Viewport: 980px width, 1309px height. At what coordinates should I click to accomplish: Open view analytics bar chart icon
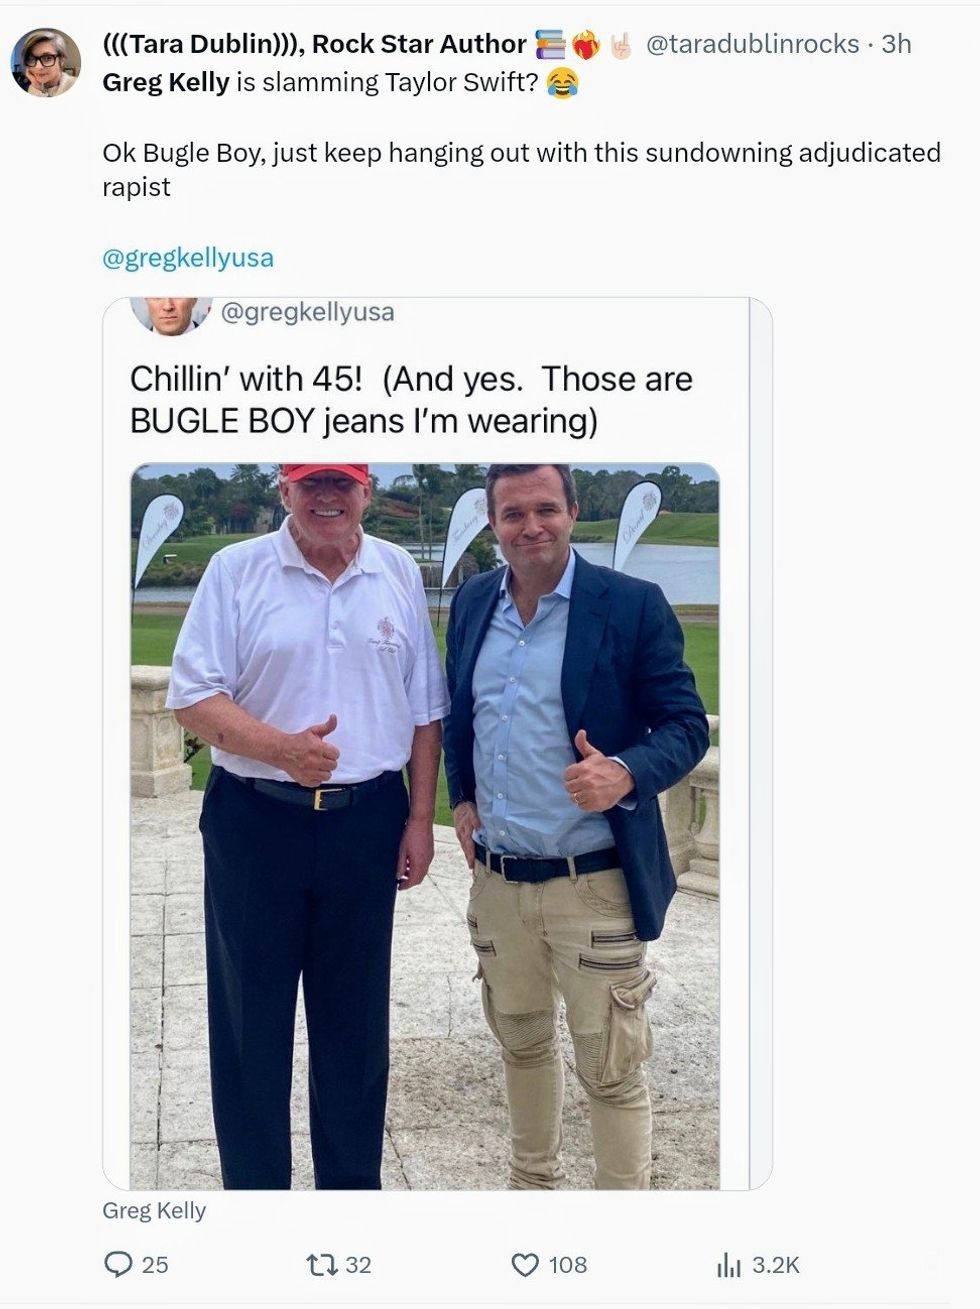pos(728,1265)
